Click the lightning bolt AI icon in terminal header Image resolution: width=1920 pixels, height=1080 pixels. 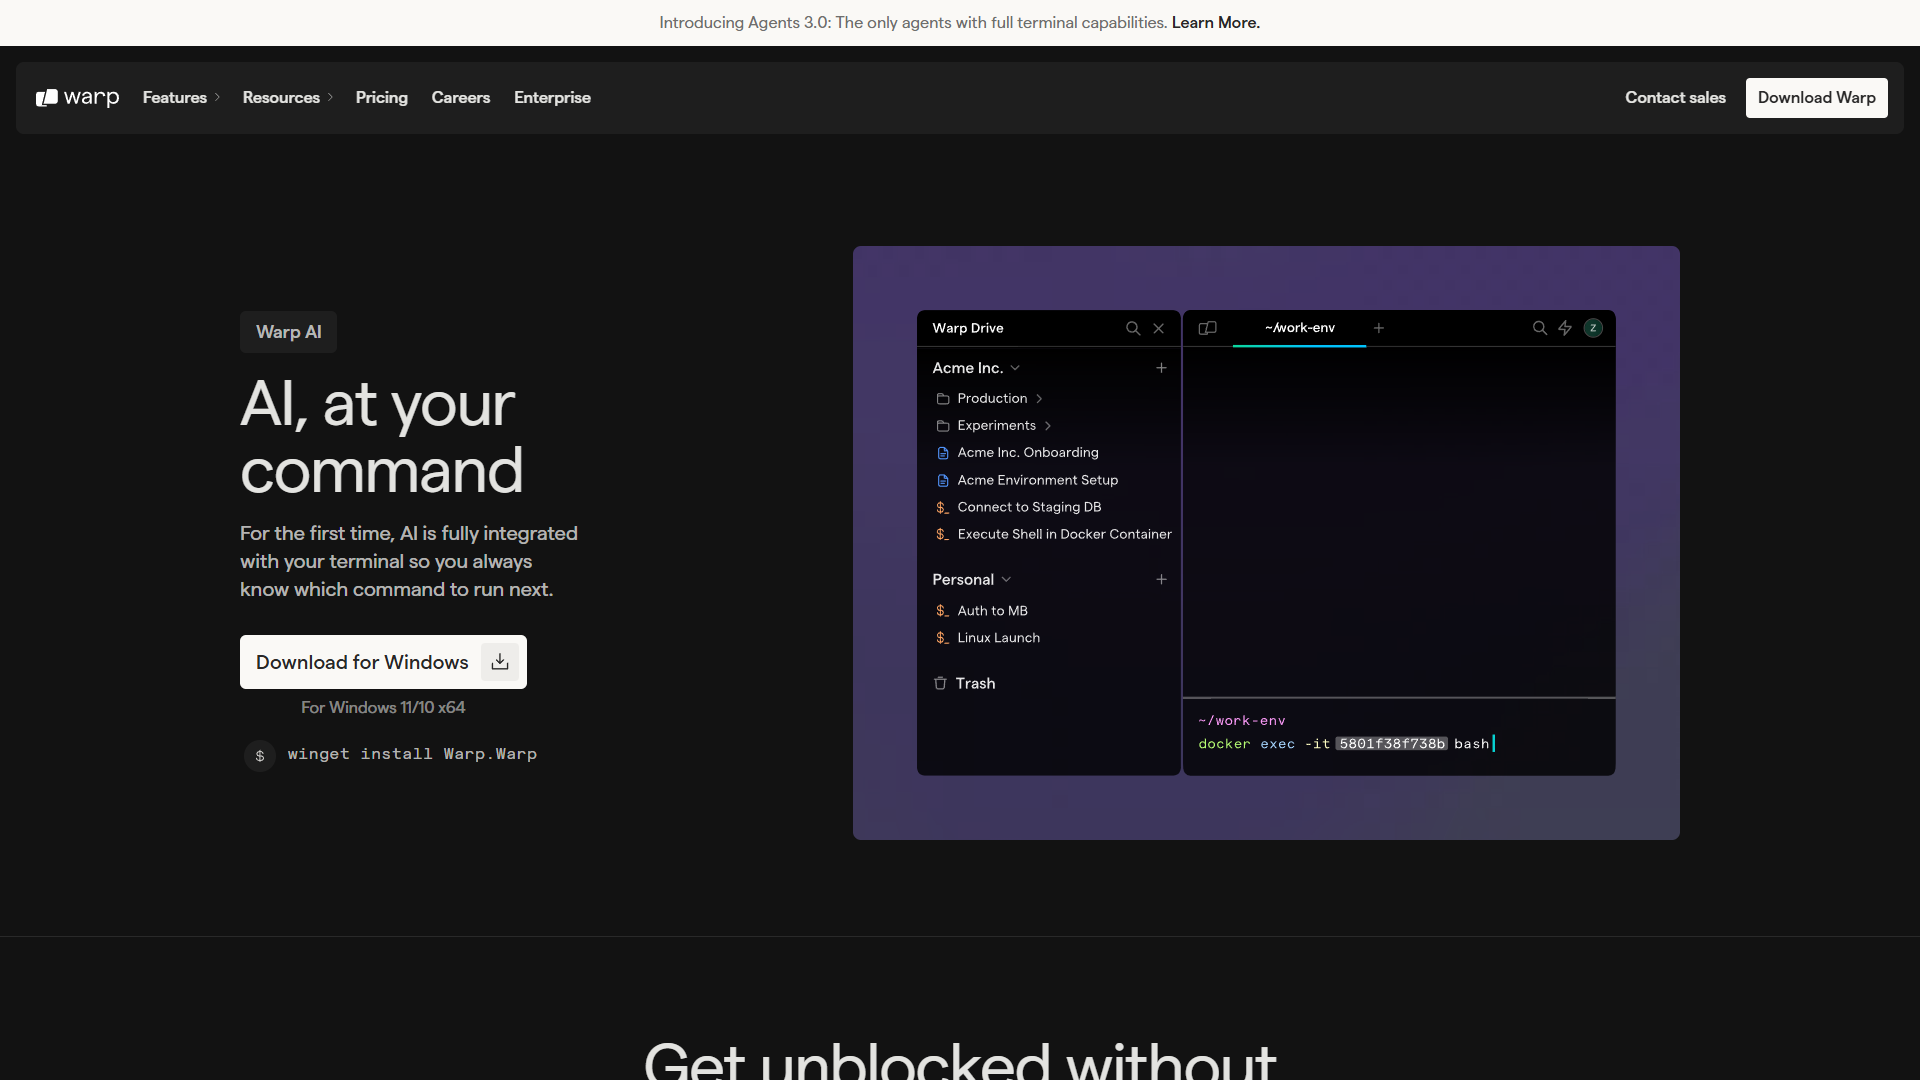tap(1565, 328)
